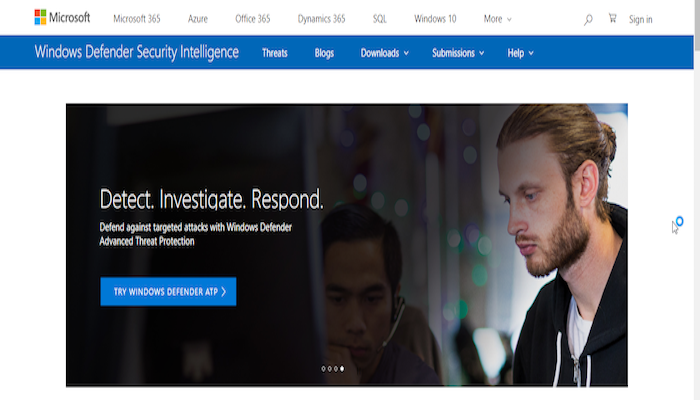The image size is (700, 400).
Task: Click Sign in link
Action: pyautogui.click(x=641, y=19)
